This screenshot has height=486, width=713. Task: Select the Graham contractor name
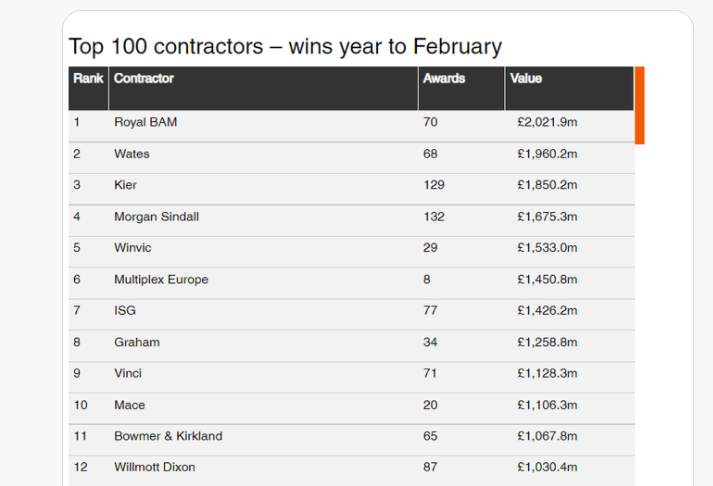[137, 342]
